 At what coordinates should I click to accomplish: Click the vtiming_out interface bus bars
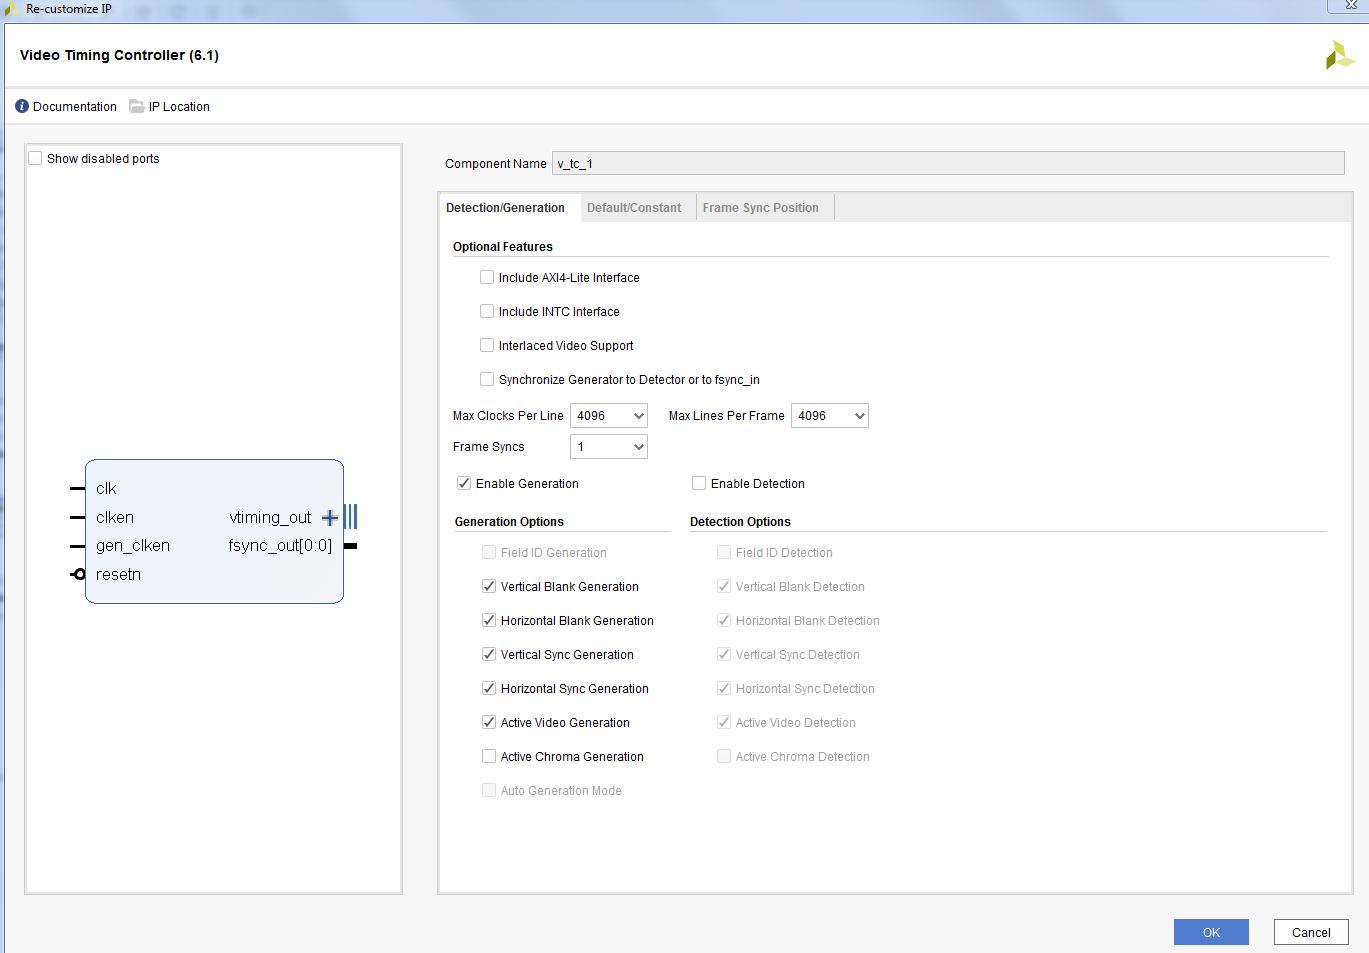(351, 517)
